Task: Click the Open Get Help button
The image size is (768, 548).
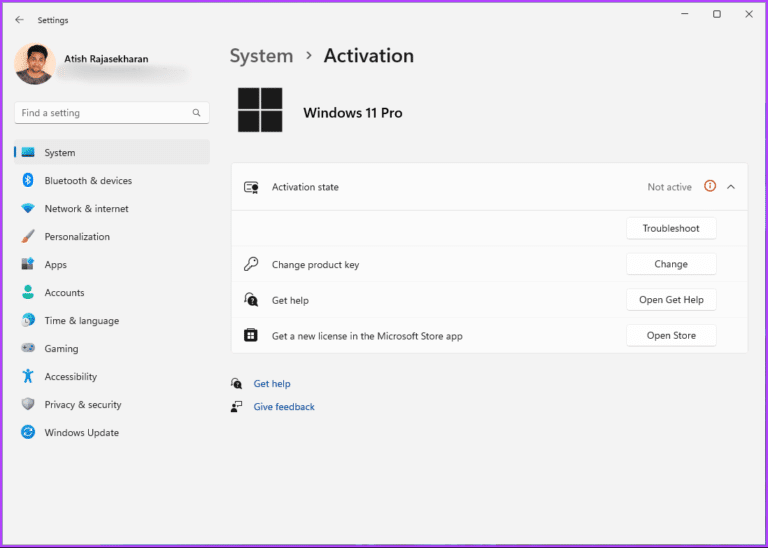Action: click(x=671, y=300)
